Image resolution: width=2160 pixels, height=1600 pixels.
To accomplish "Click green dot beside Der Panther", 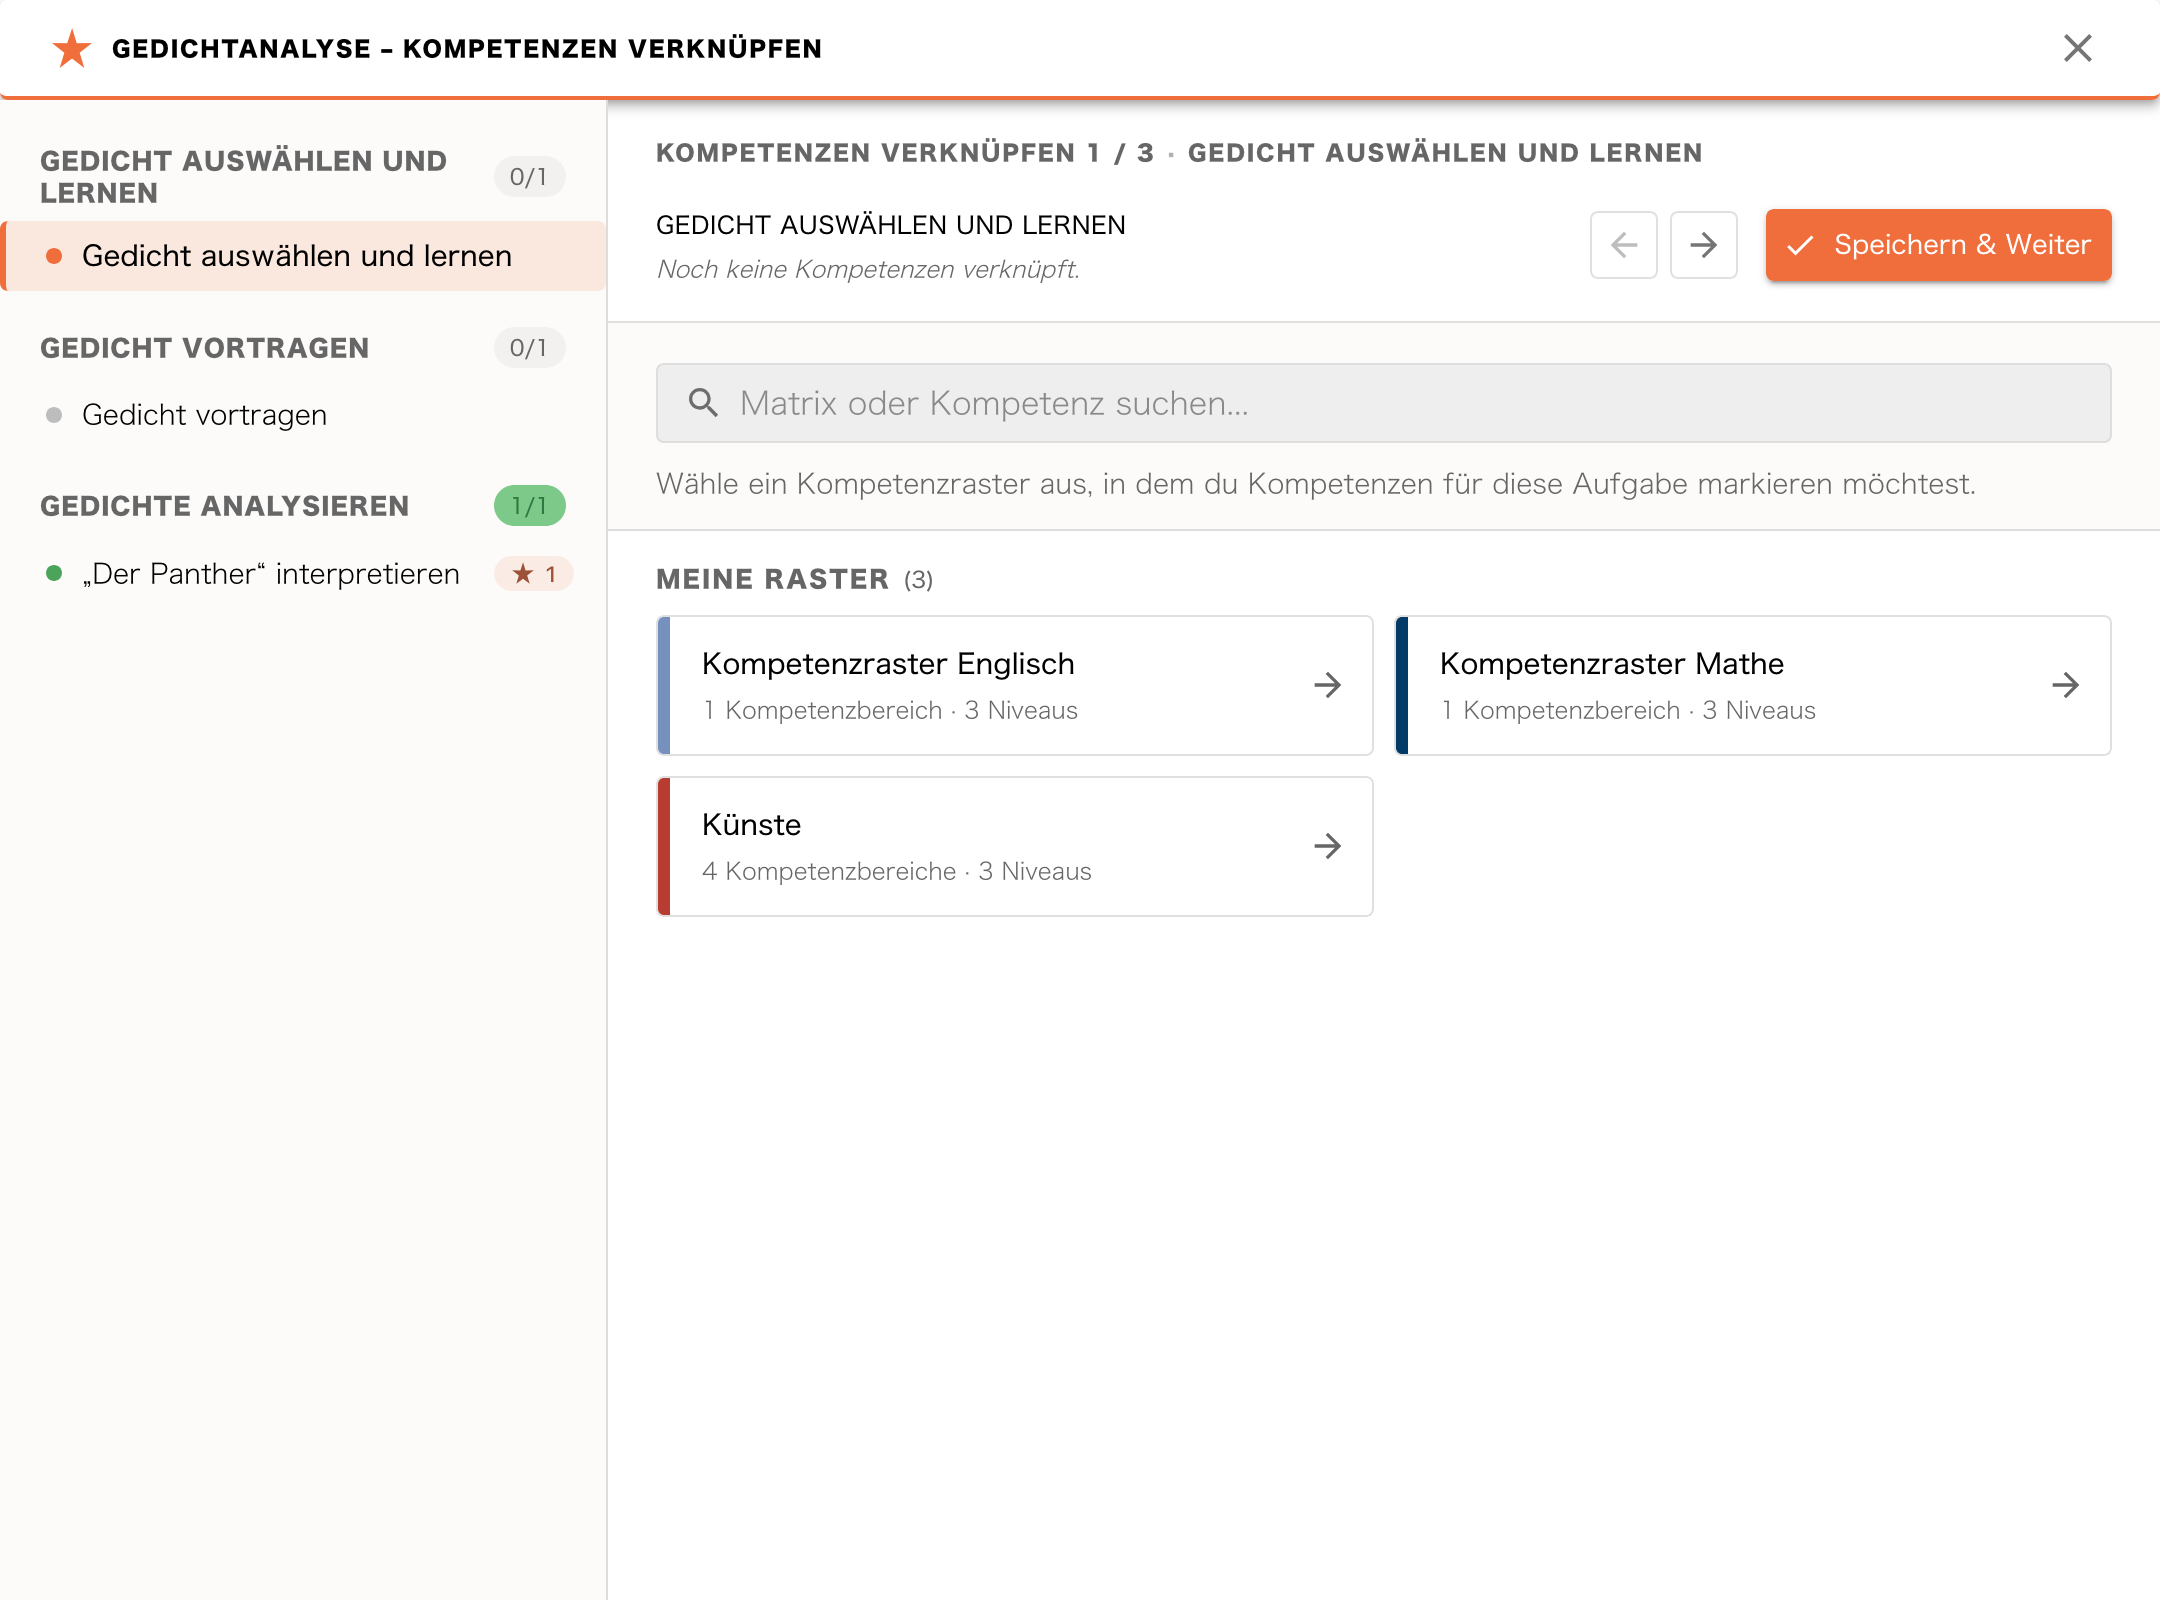I will pyautogui.click(x=54, y=573).
